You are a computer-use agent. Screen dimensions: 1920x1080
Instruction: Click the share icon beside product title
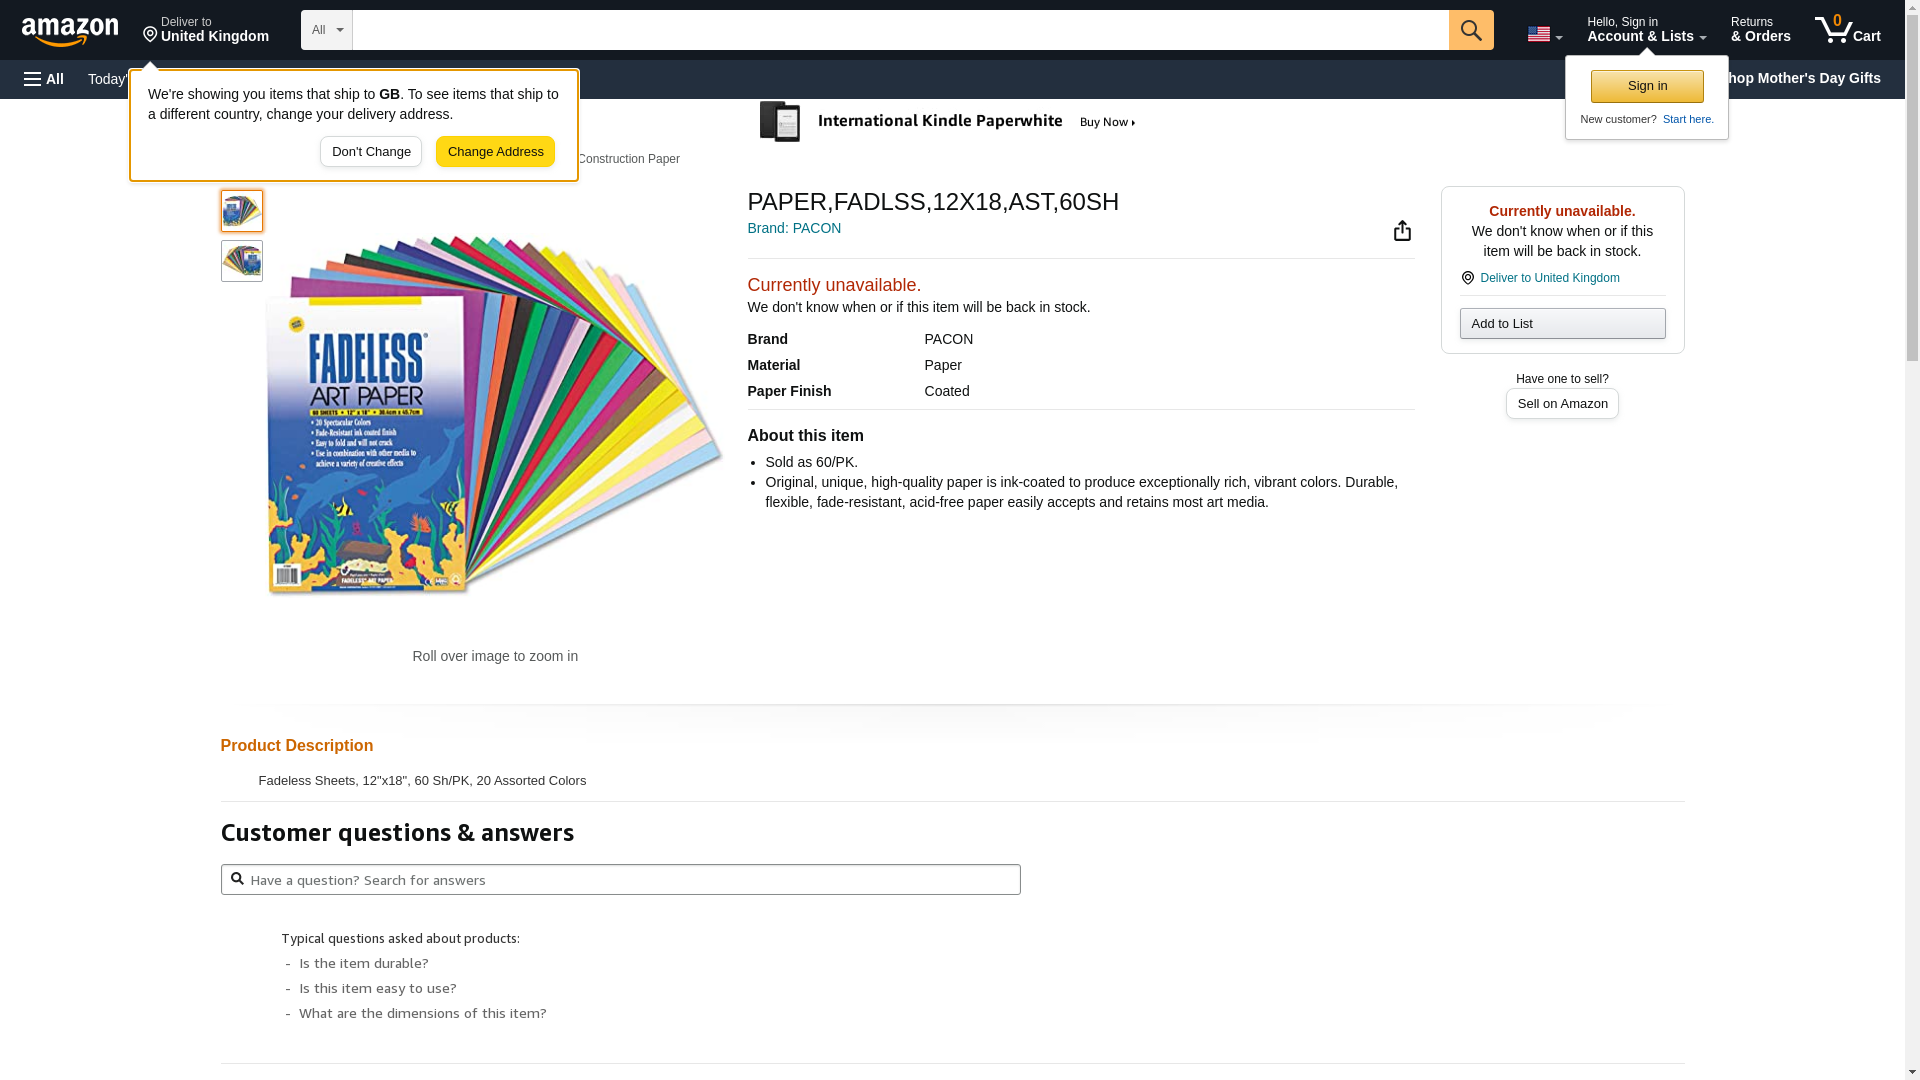(x=1402, y=231)
